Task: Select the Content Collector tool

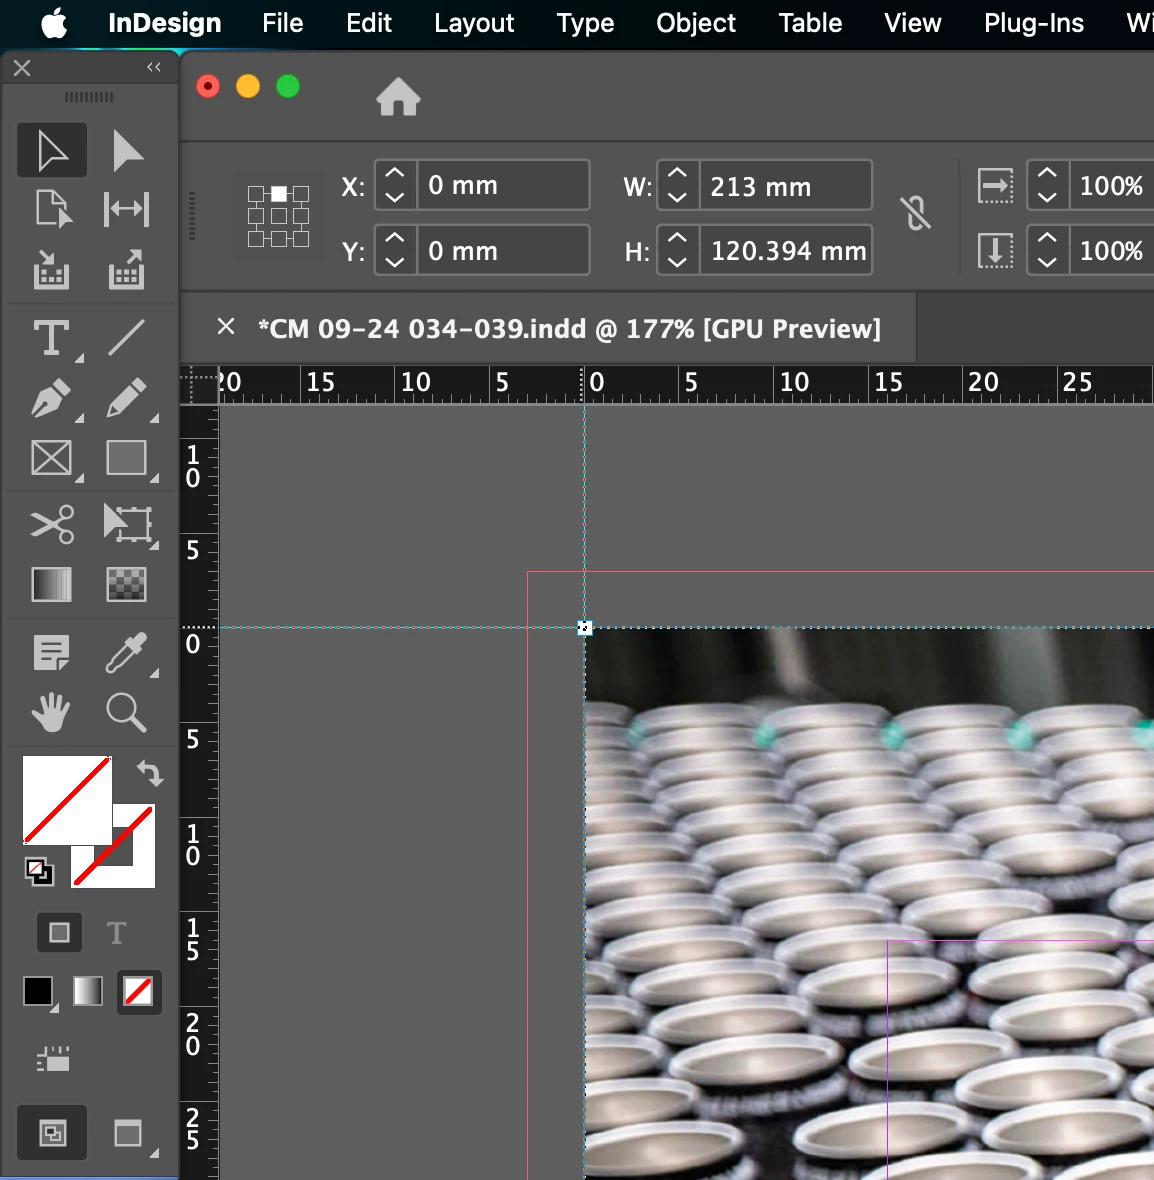Action: click(52, 269)
